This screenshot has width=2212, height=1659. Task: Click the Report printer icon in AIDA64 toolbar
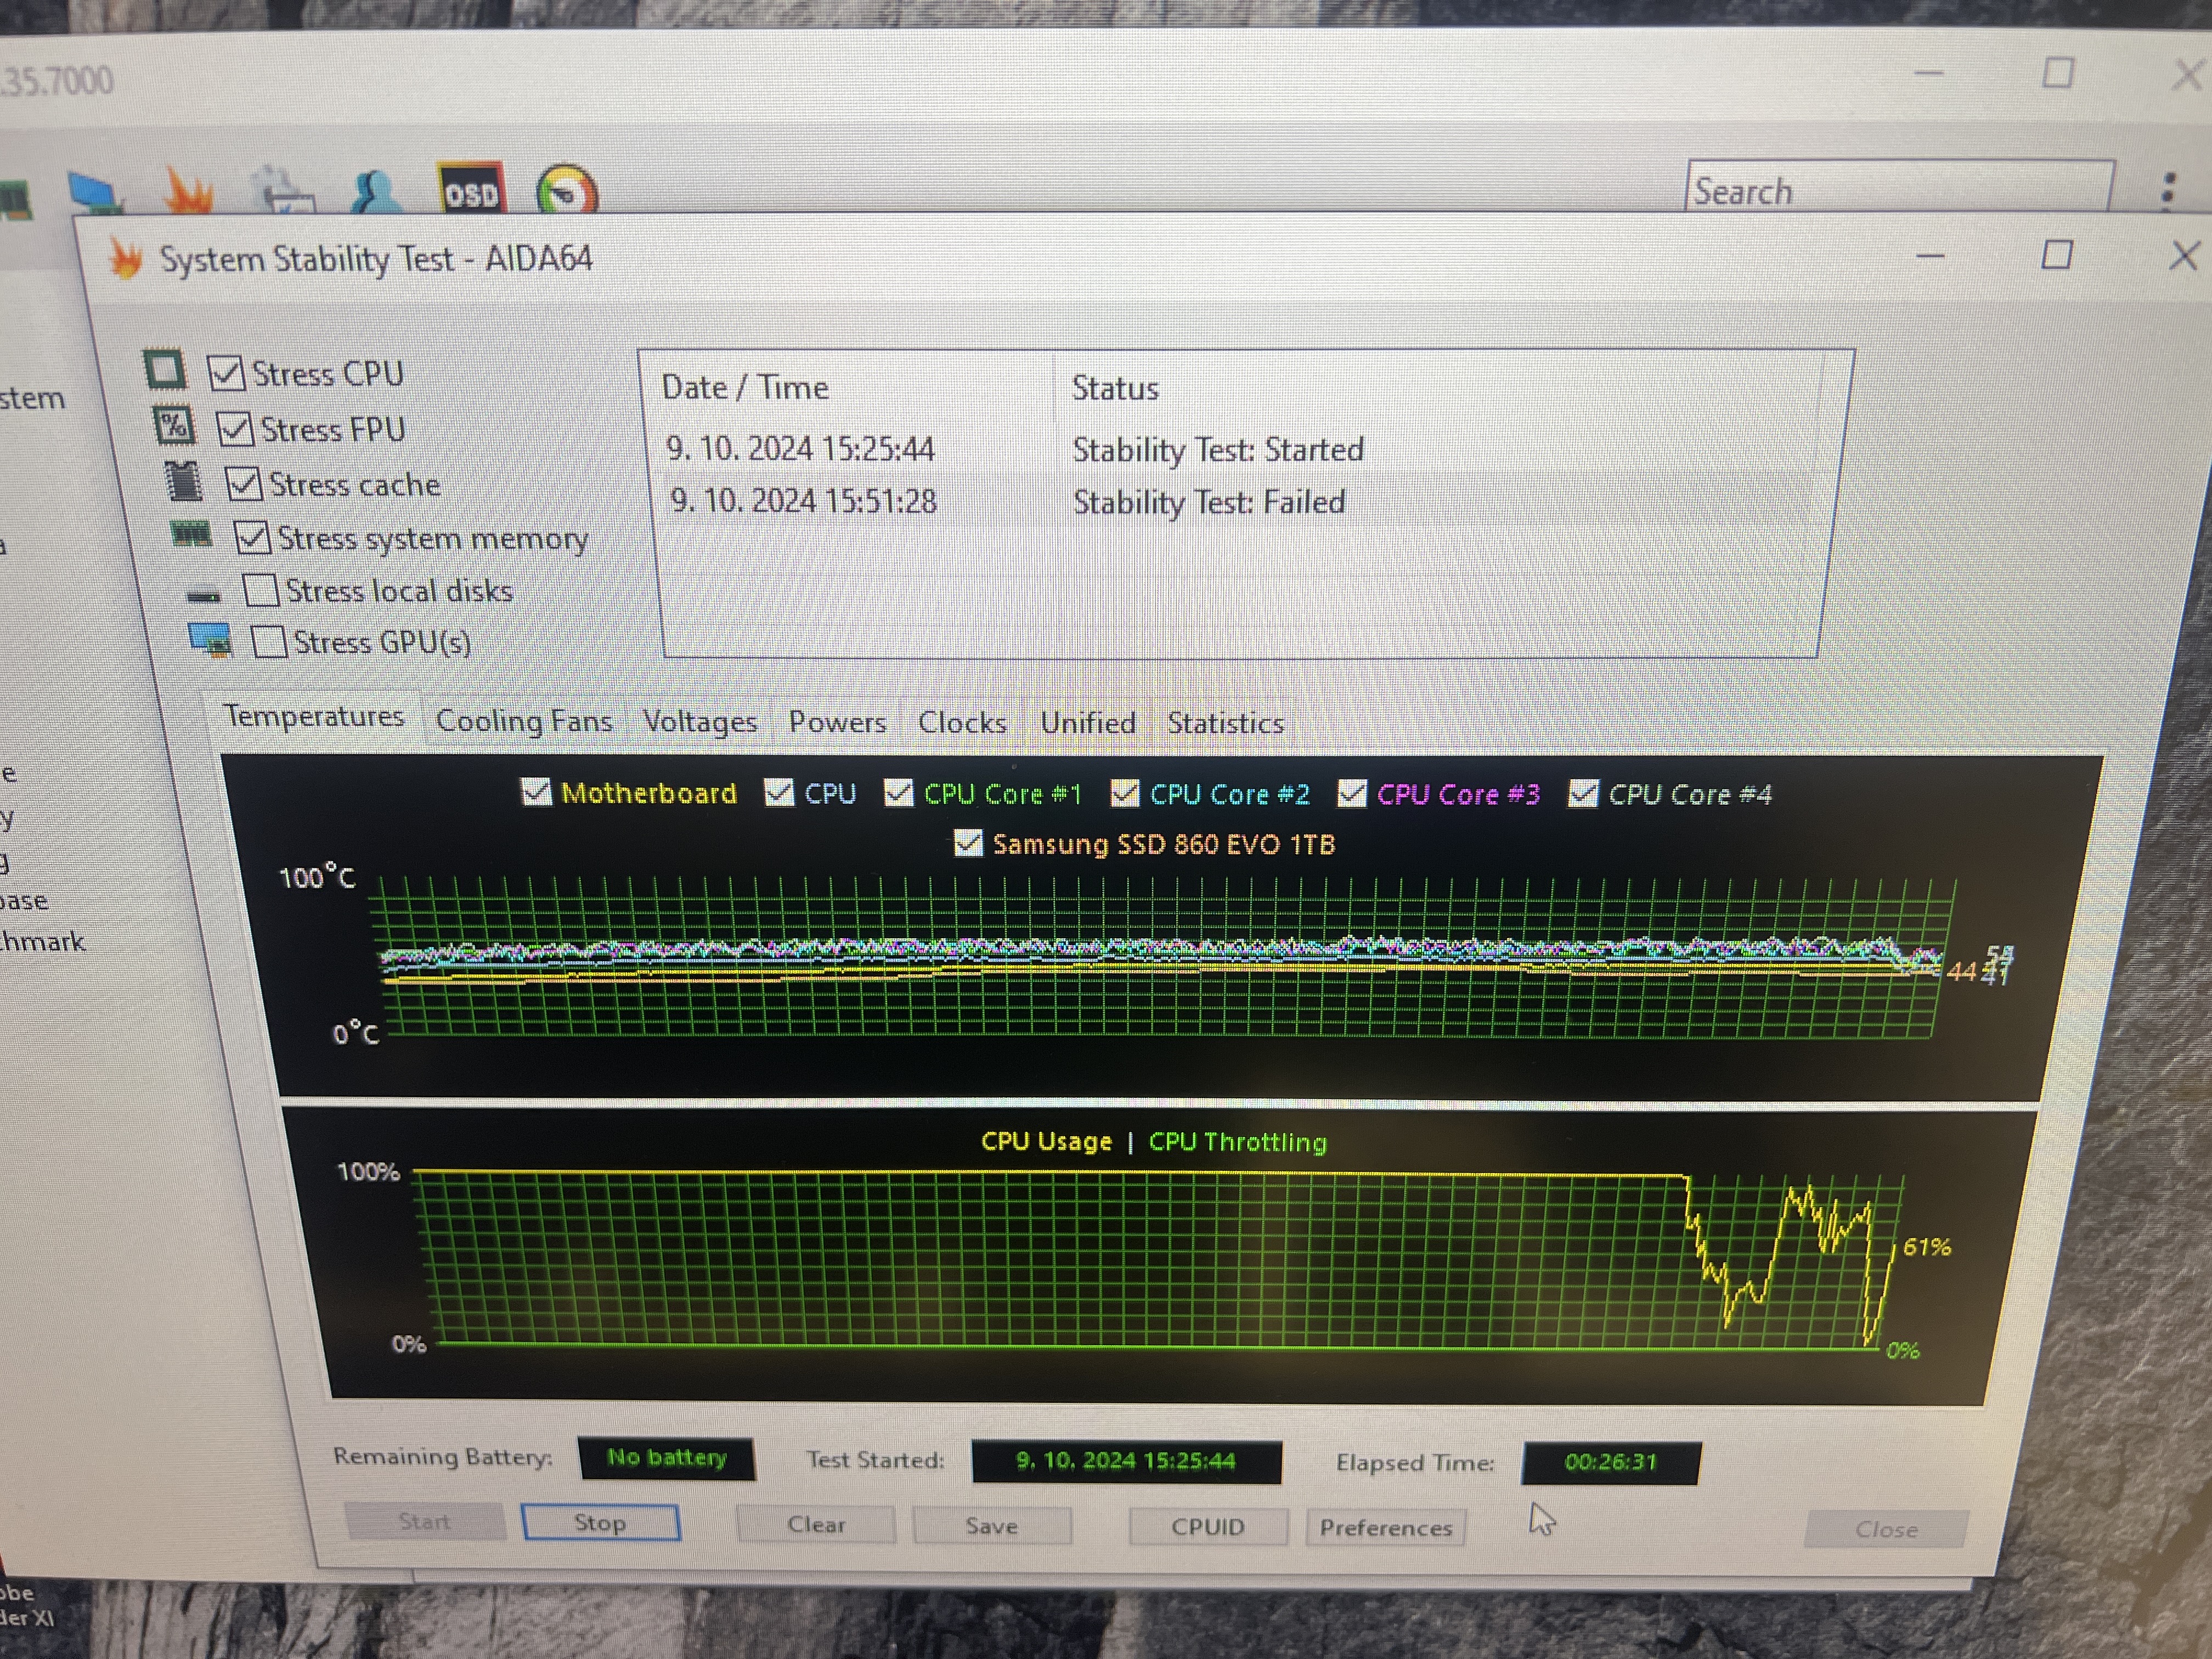(285, 190)
